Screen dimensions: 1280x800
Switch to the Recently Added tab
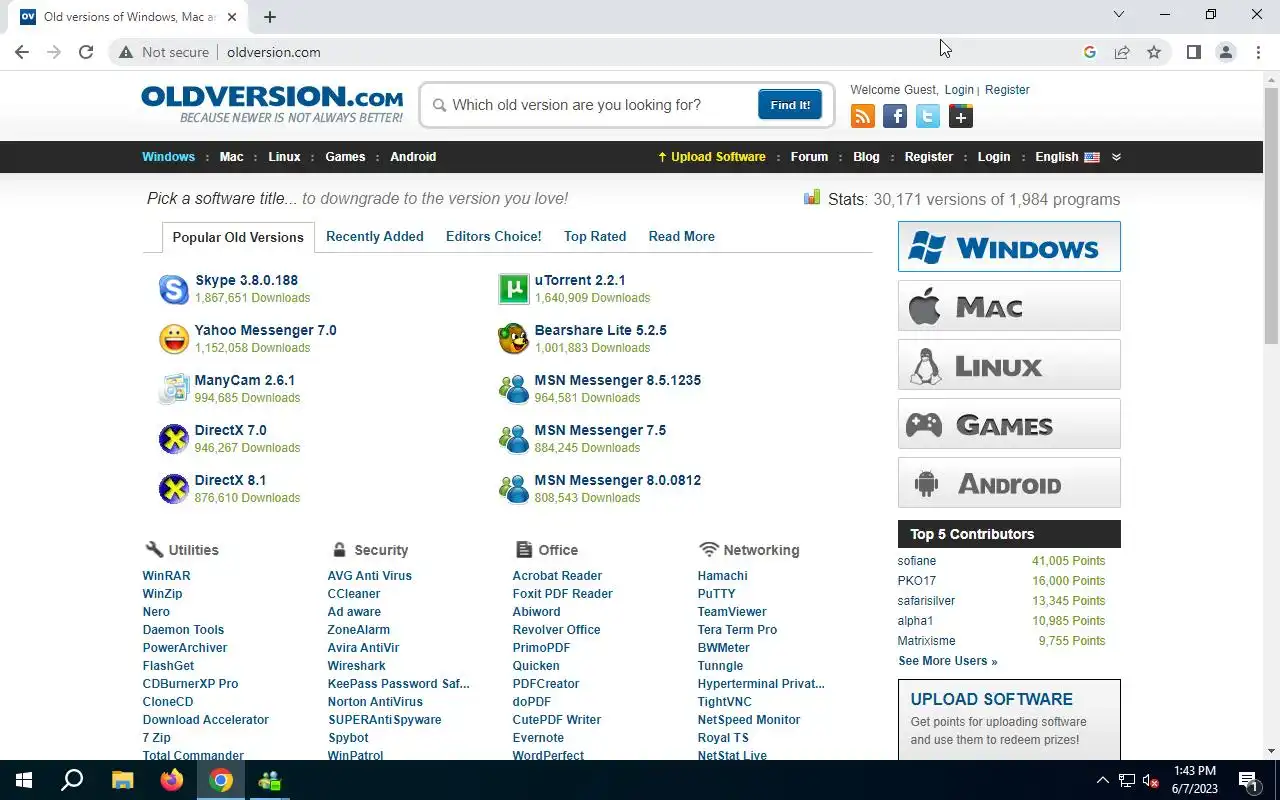(x=375, y=237)
